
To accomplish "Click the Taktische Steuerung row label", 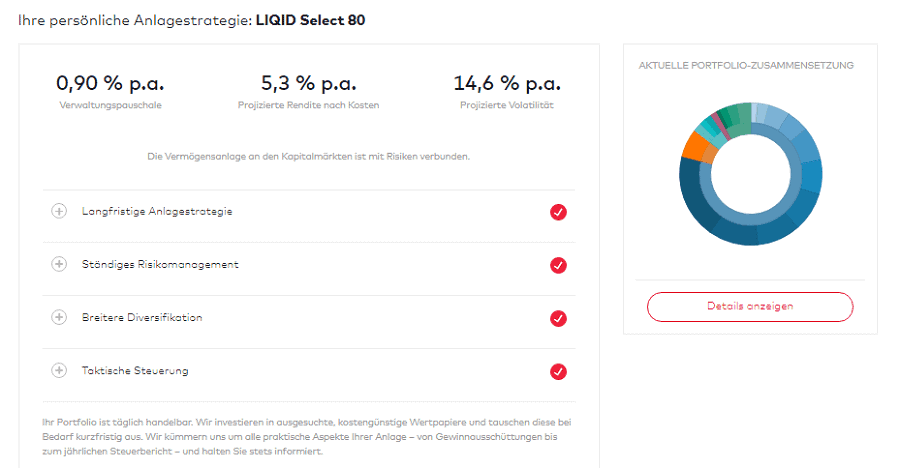I will [x=135, y=370].
